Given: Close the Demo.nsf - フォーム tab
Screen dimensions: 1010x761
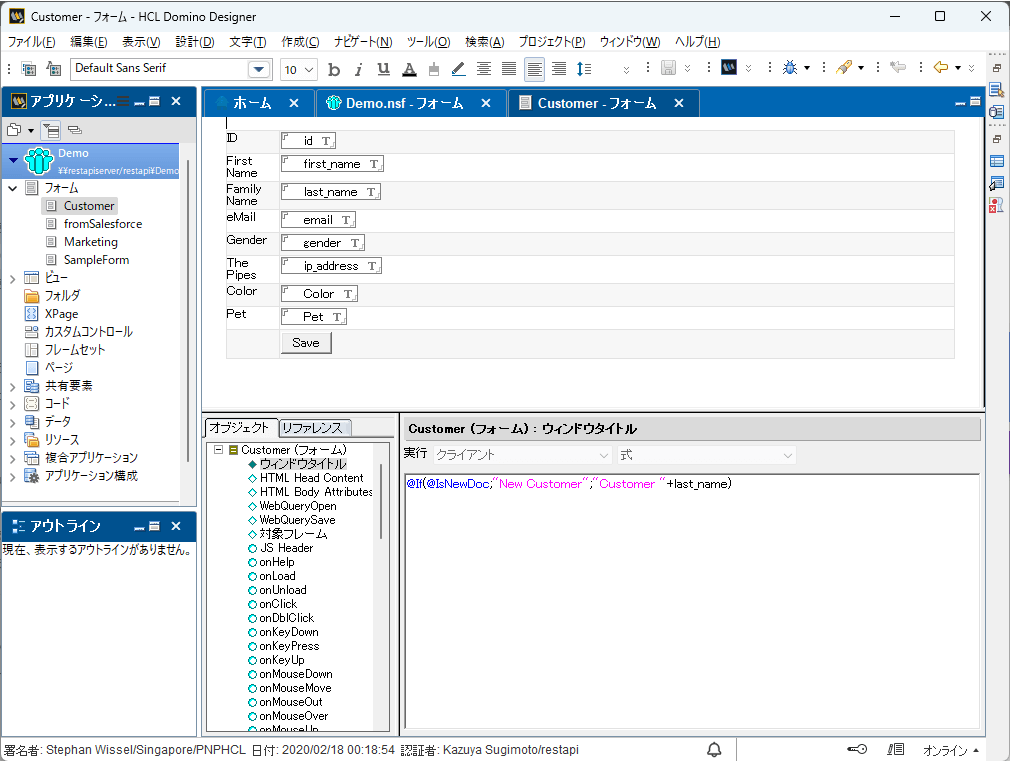Looking at the screenshot, I should pyautogui.click(x=486, y=103).
